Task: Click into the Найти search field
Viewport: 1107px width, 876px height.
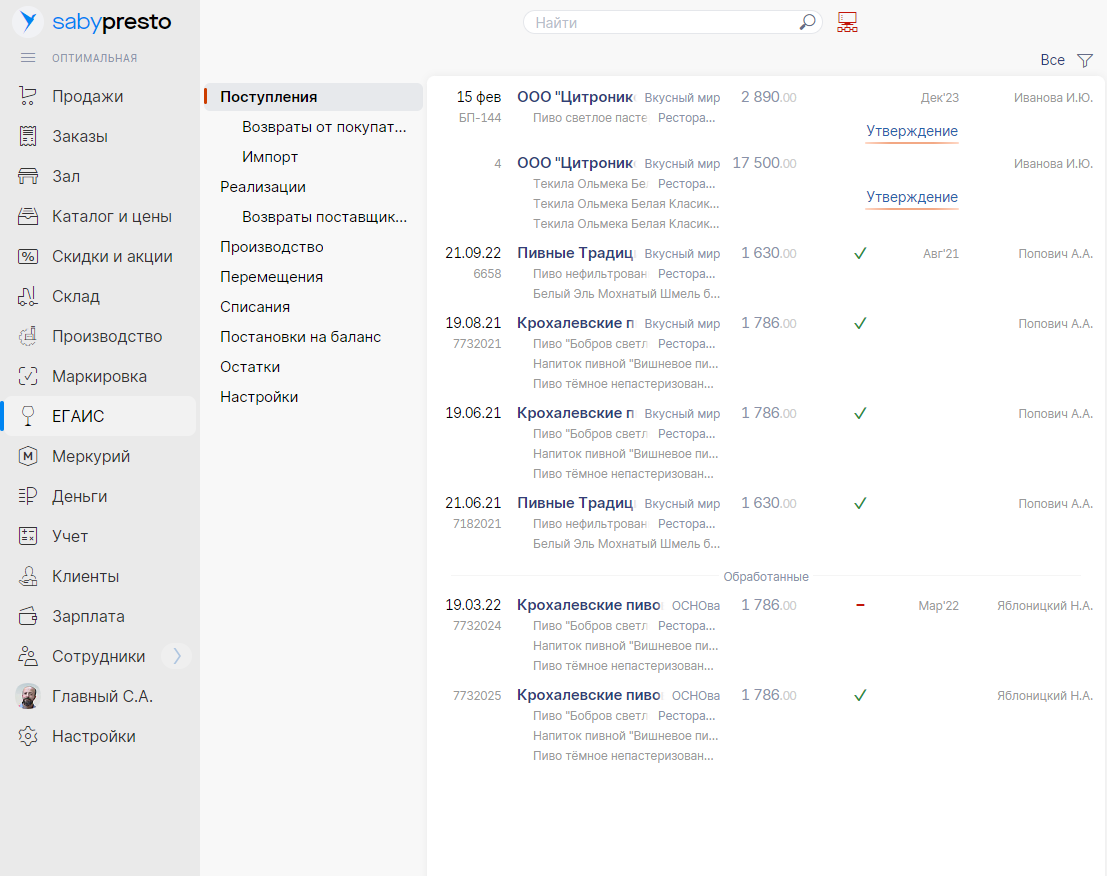Action: pos(660,22)
